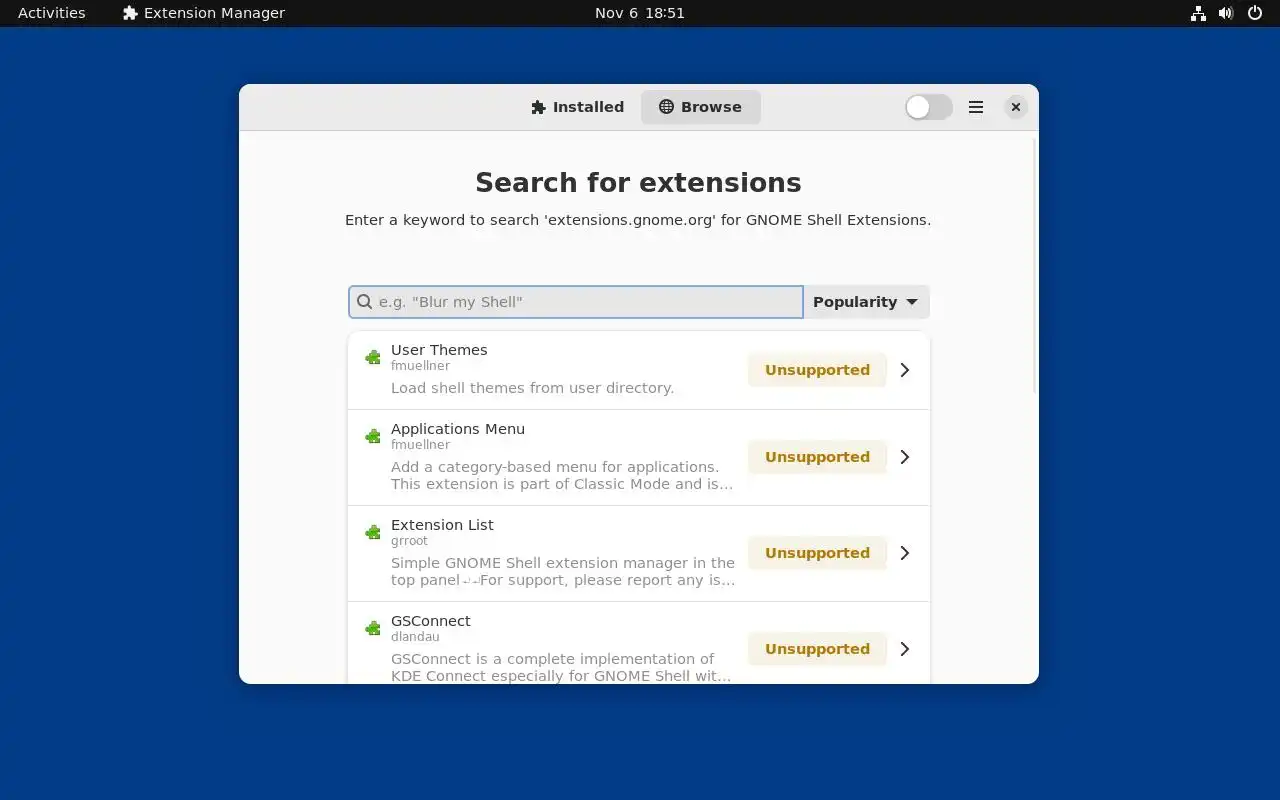Open the Popularity sort dropdown
This screenshot has width=1280, height=800.
pos(866,302)
